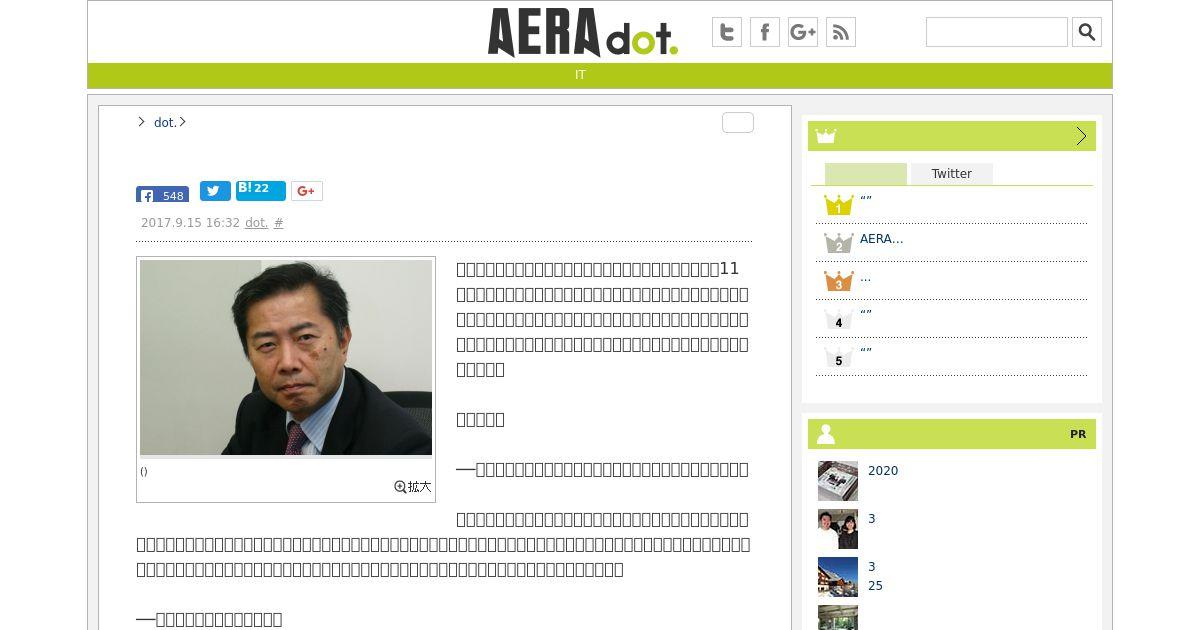Click the blank rounded button above article
This screenshot has width=1200, height=630.
[738, 122]
